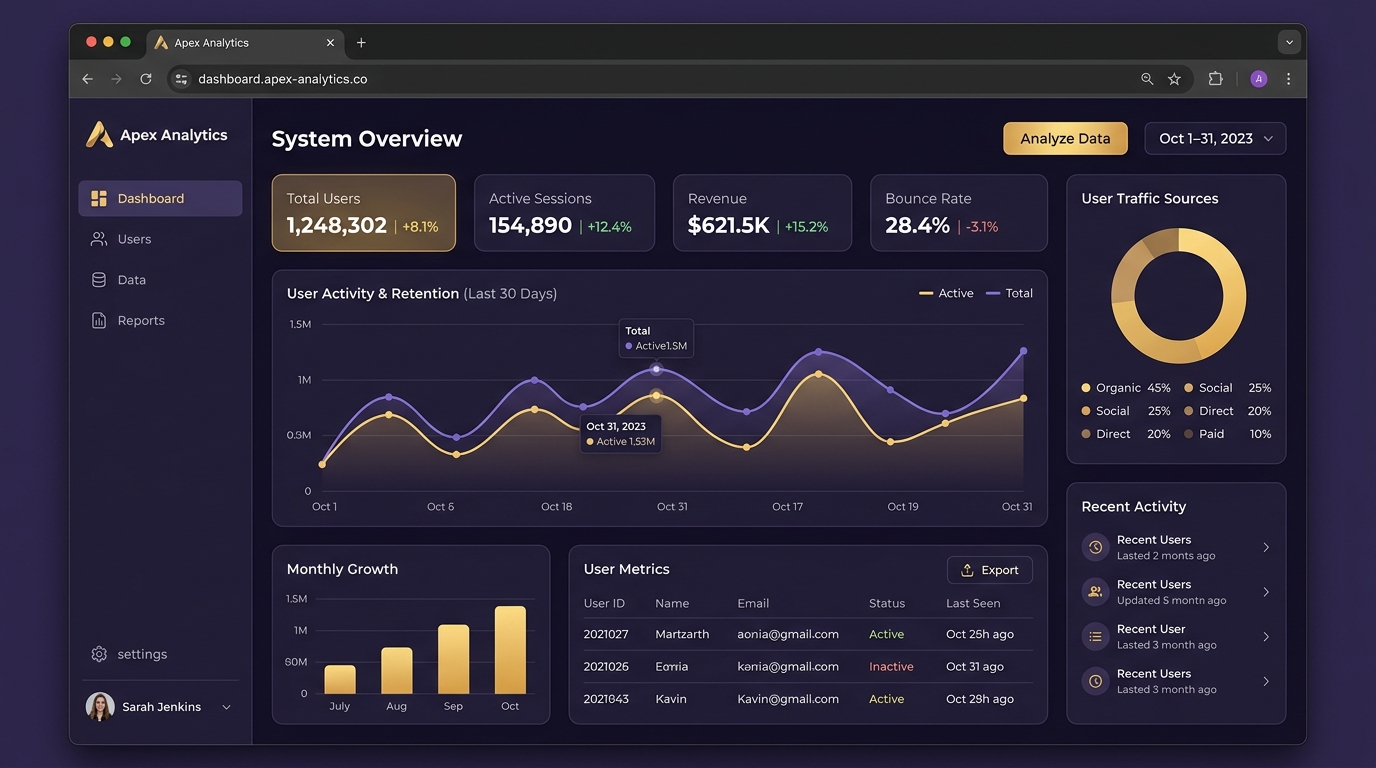
Task: Click the 'User ID' column header
Action: coord(604,604)
